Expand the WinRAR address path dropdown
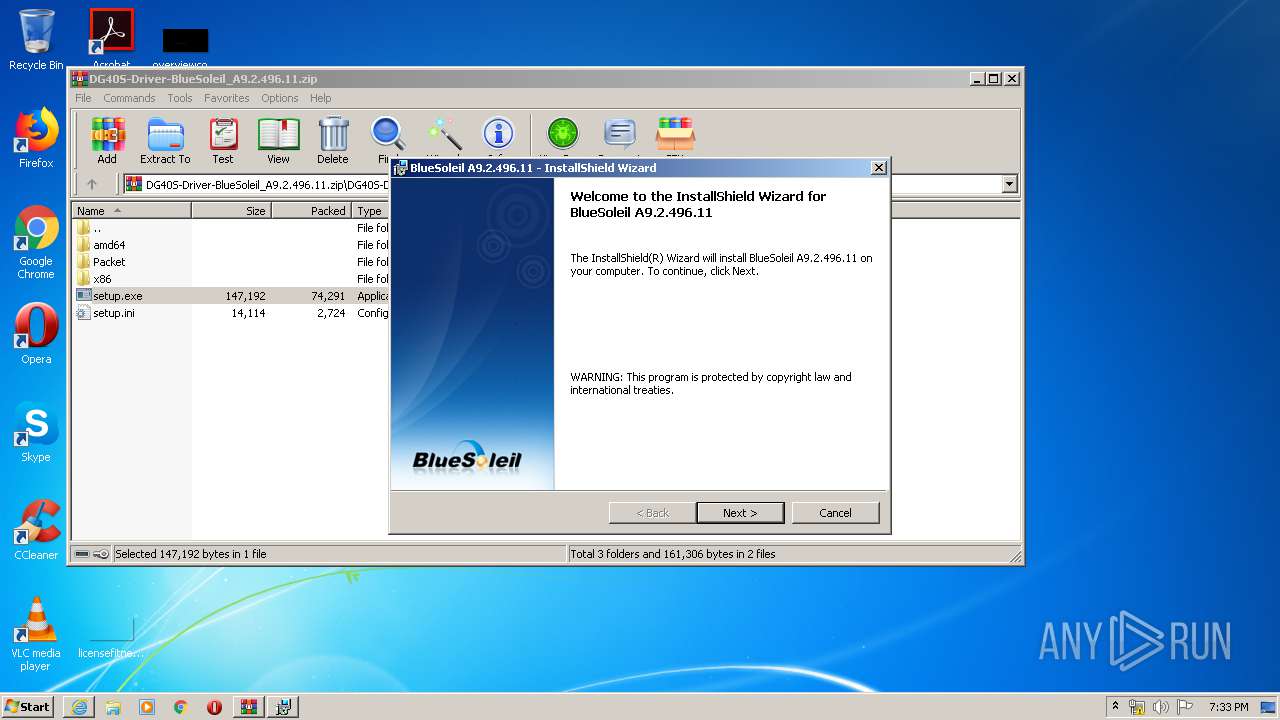Viewport: 1280px width, 720px height. pyautogui.click(x=1009, y=184)
